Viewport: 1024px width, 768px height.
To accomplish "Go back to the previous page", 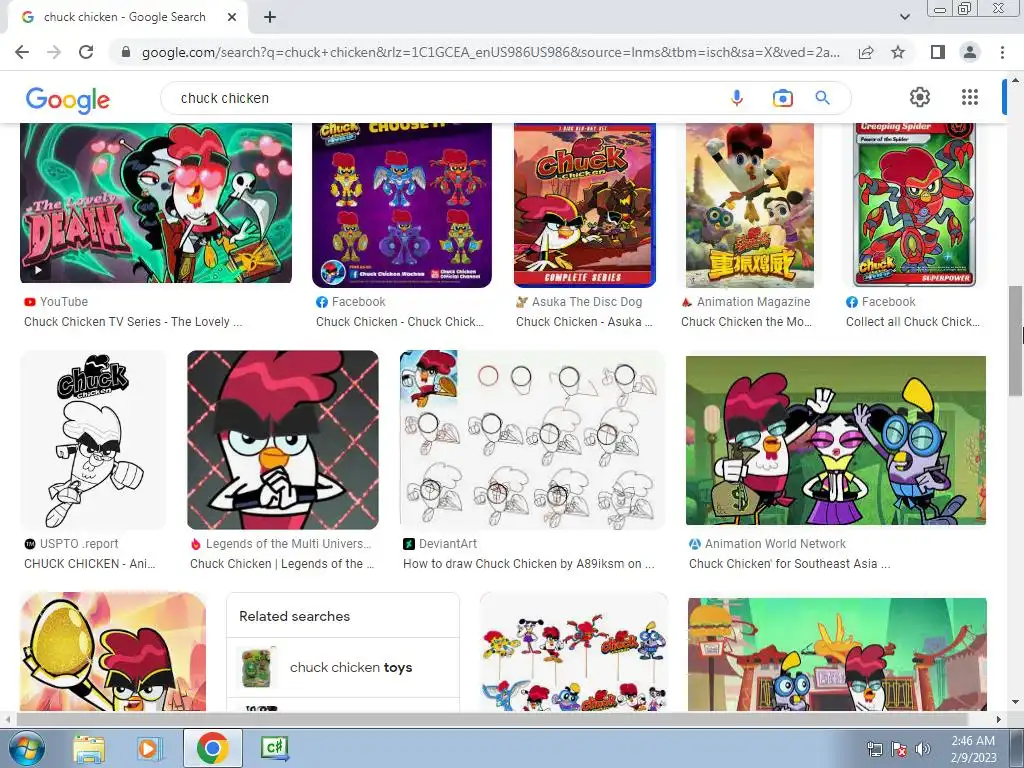I will click(x=22, y=52).
